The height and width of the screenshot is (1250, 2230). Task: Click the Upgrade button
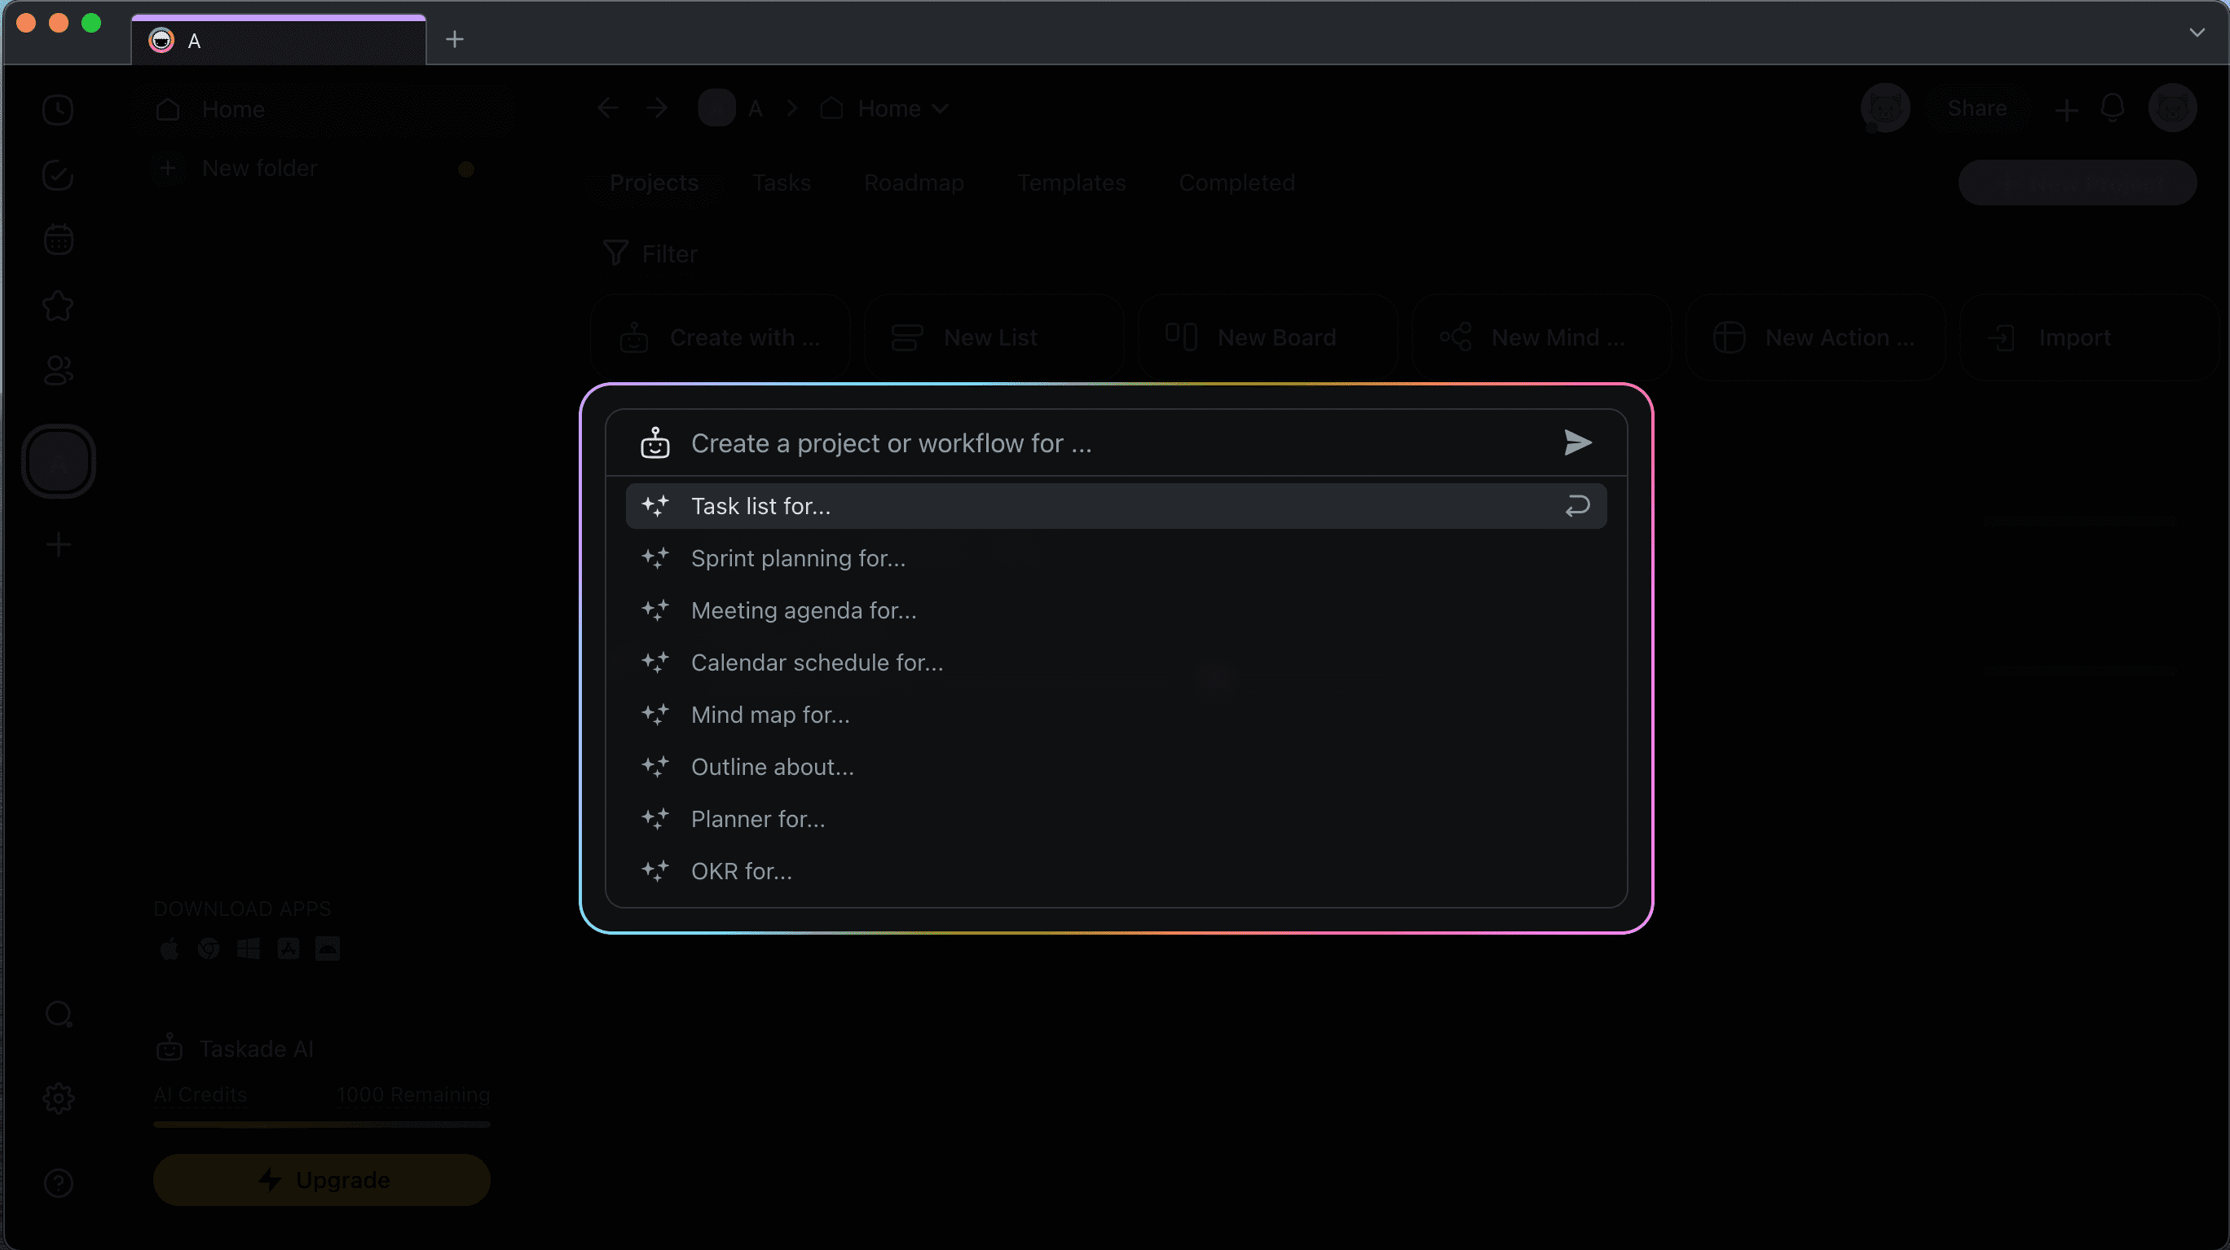point(321,1180)
